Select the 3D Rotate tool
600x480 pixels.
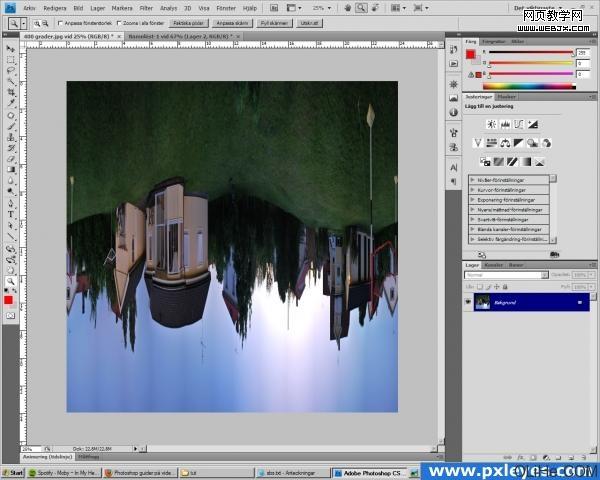coord(10,249)
